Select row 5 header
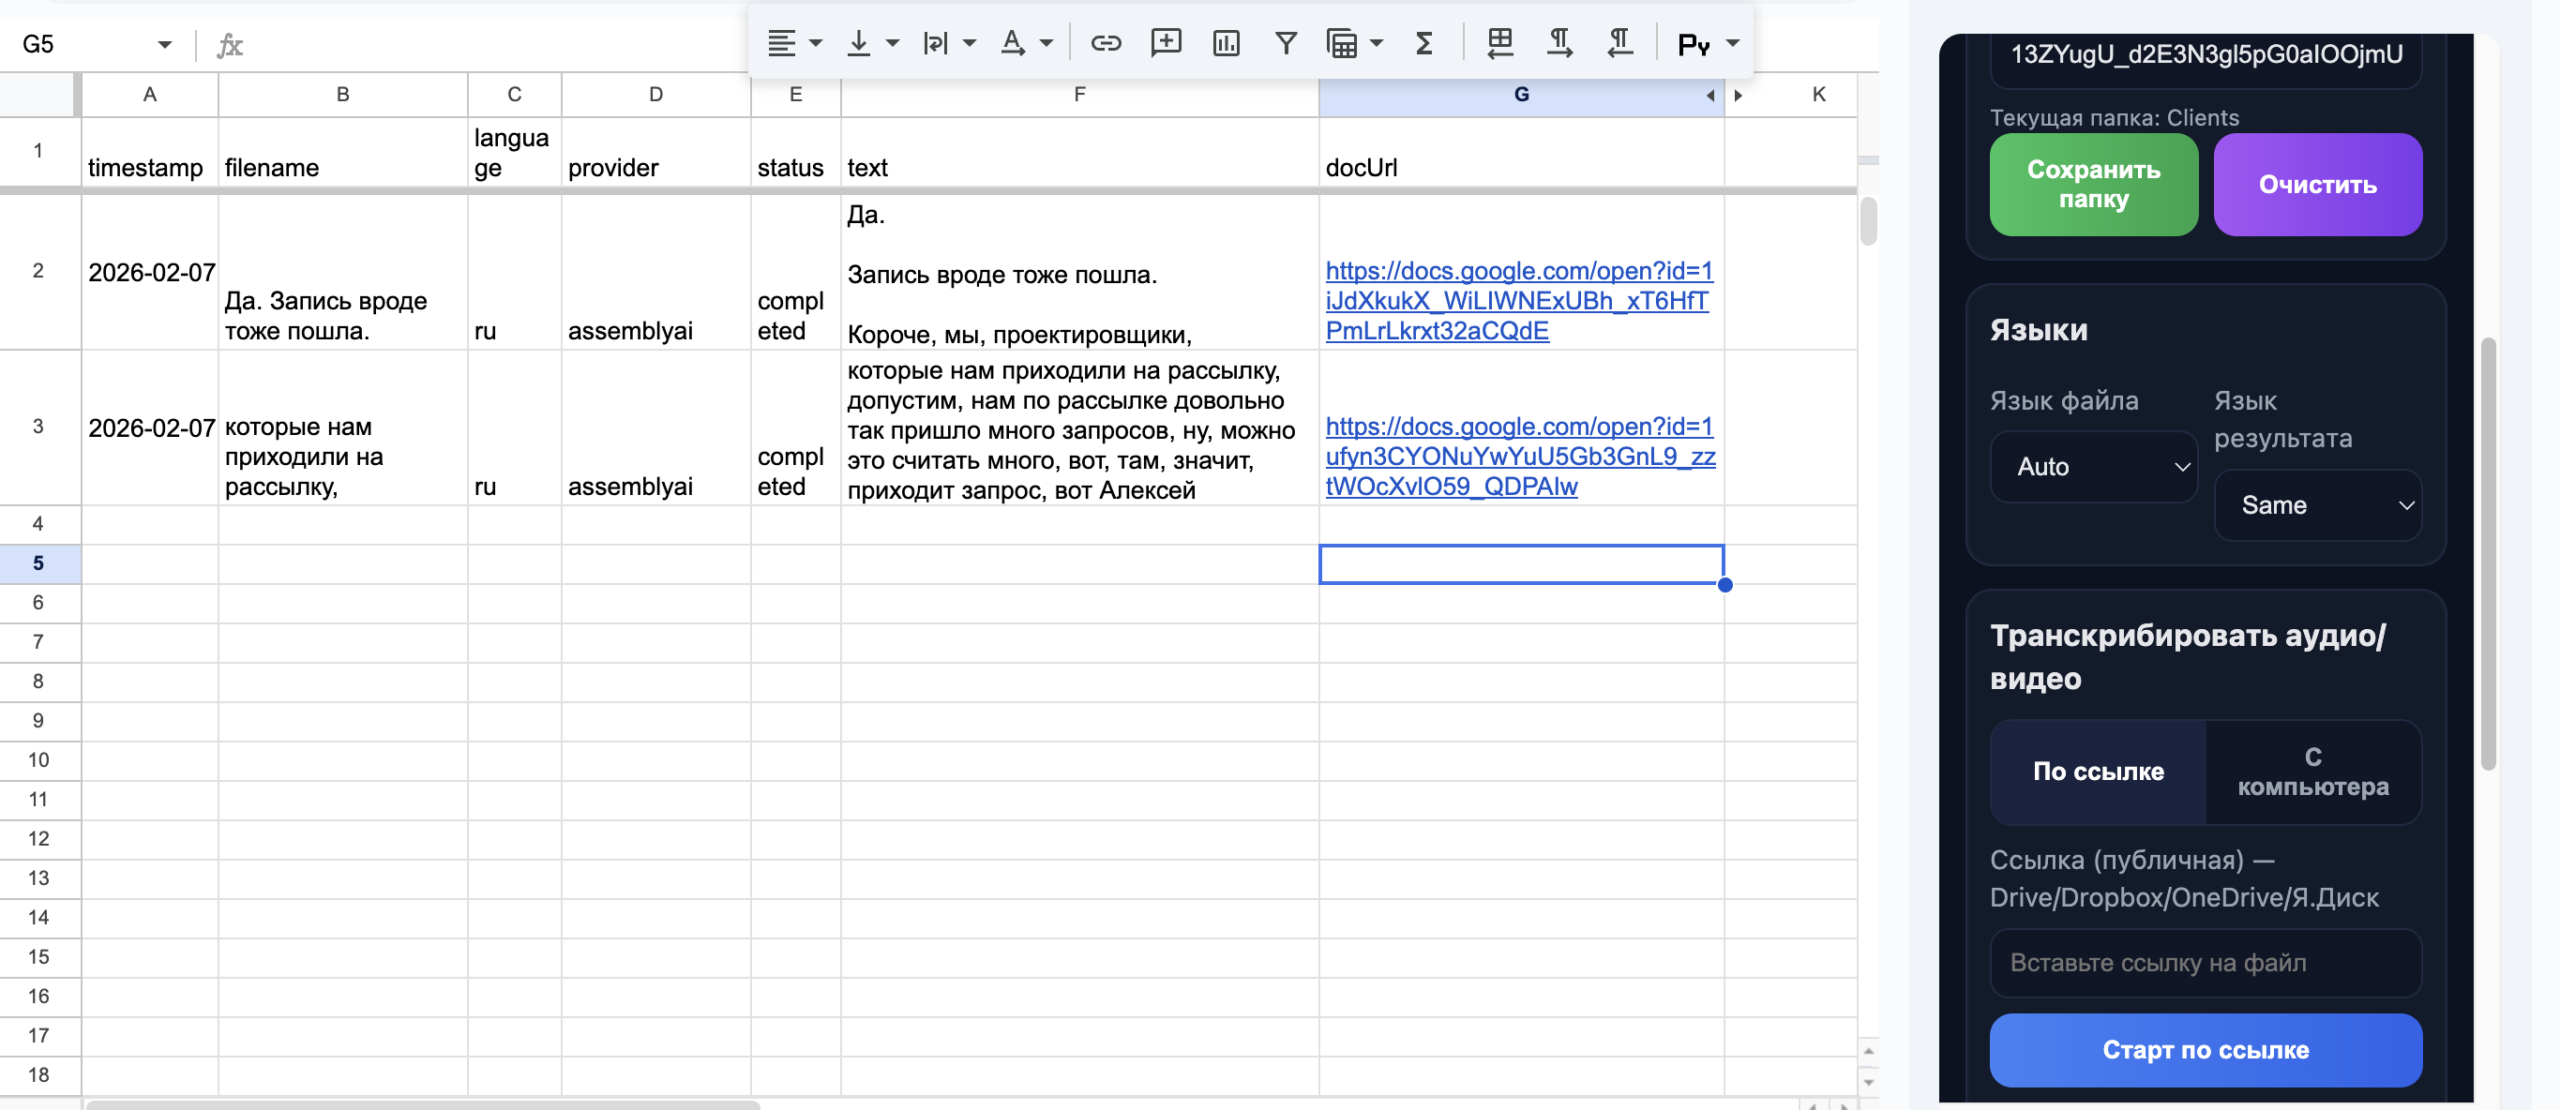The height and width of the screenshot is (1110, 2560). click(38, 563)
